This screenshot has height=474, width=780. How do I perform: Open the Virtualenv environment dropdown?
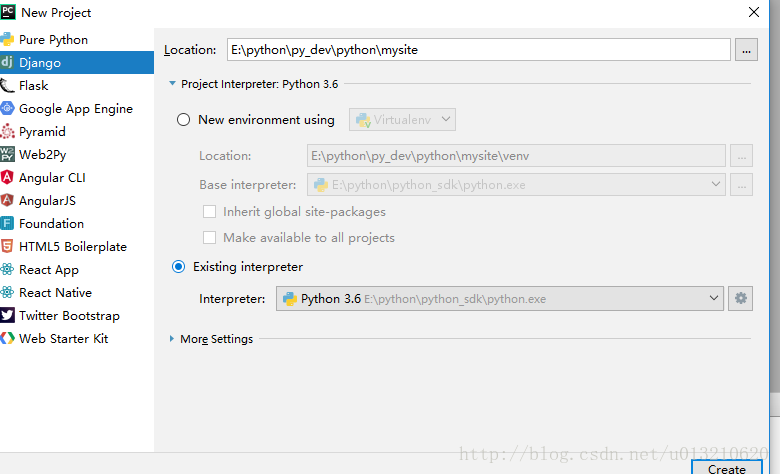[402, 119]
